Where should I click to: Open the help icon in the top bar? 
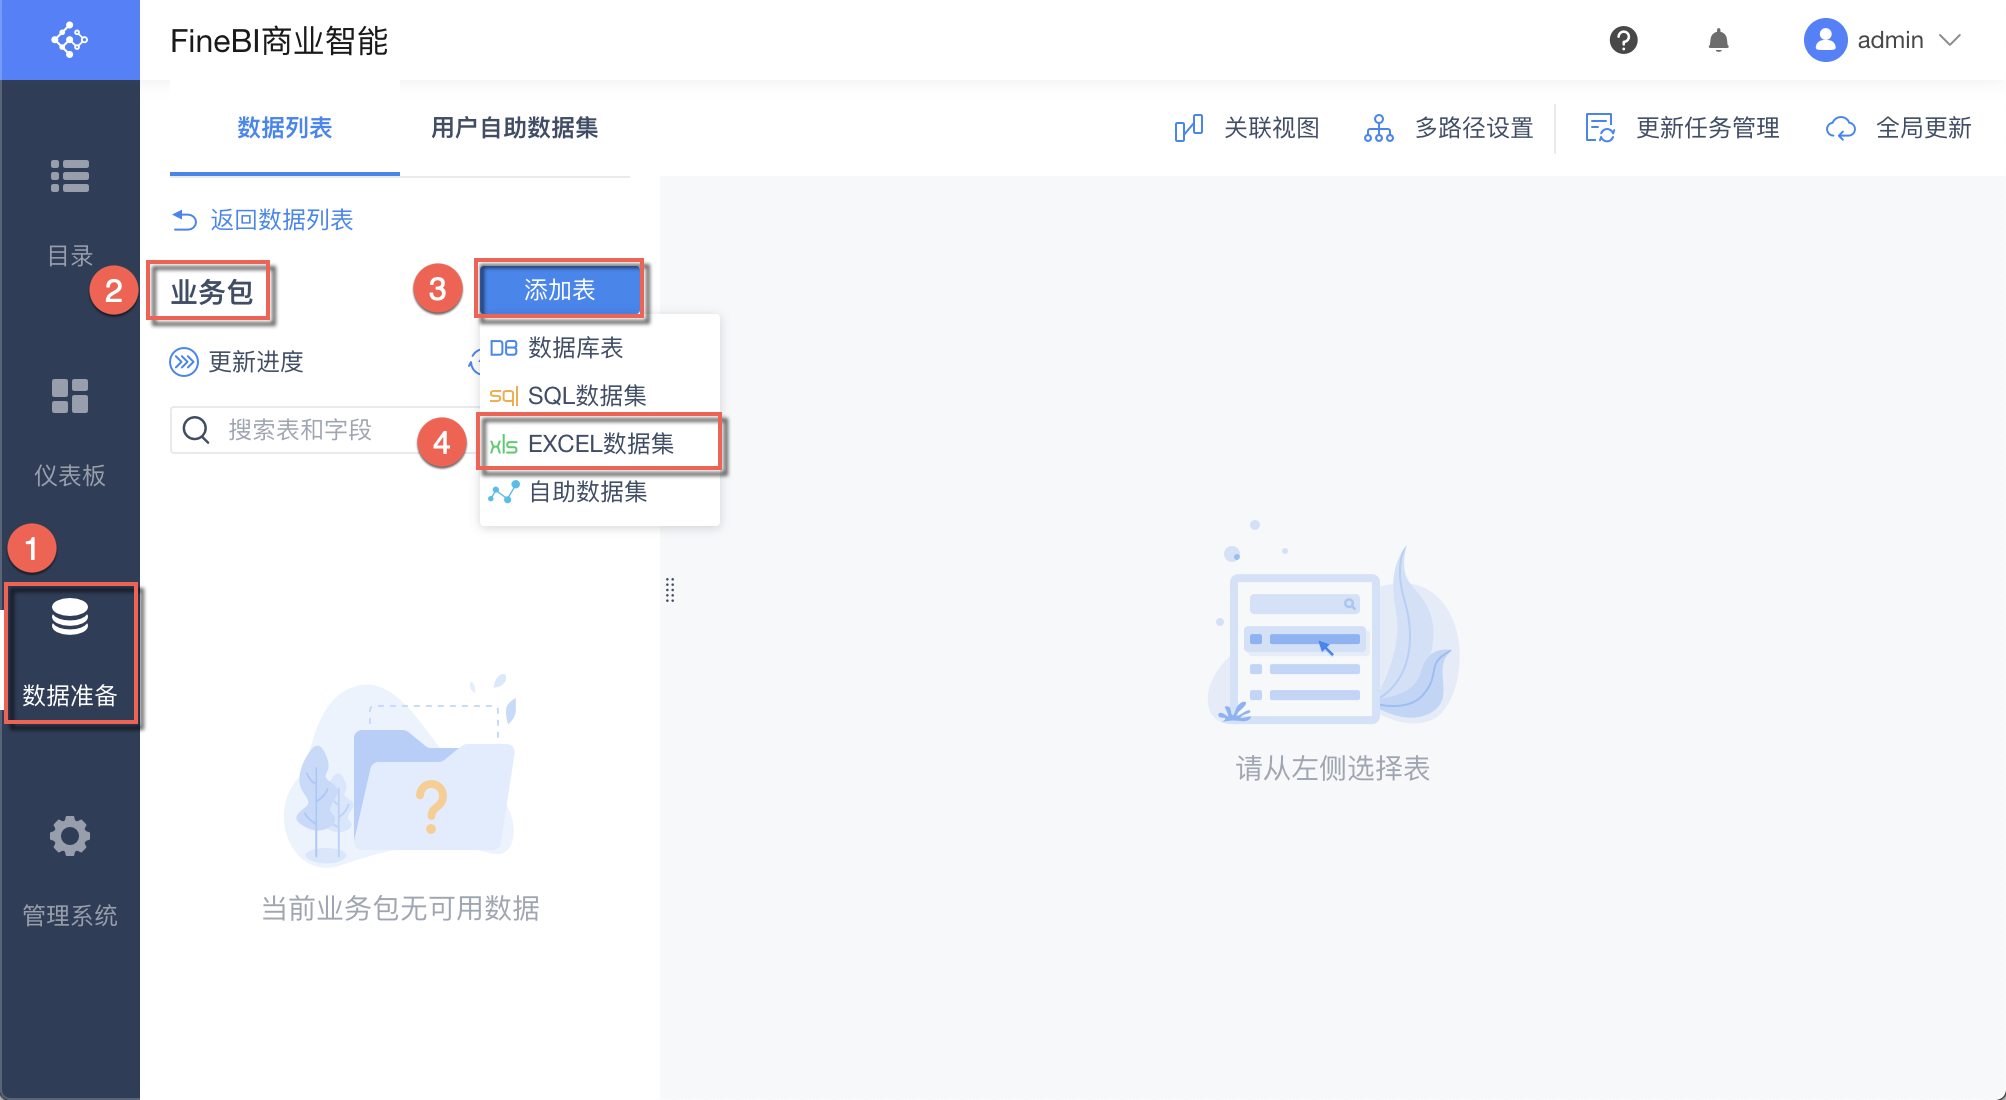[1622, 40]
